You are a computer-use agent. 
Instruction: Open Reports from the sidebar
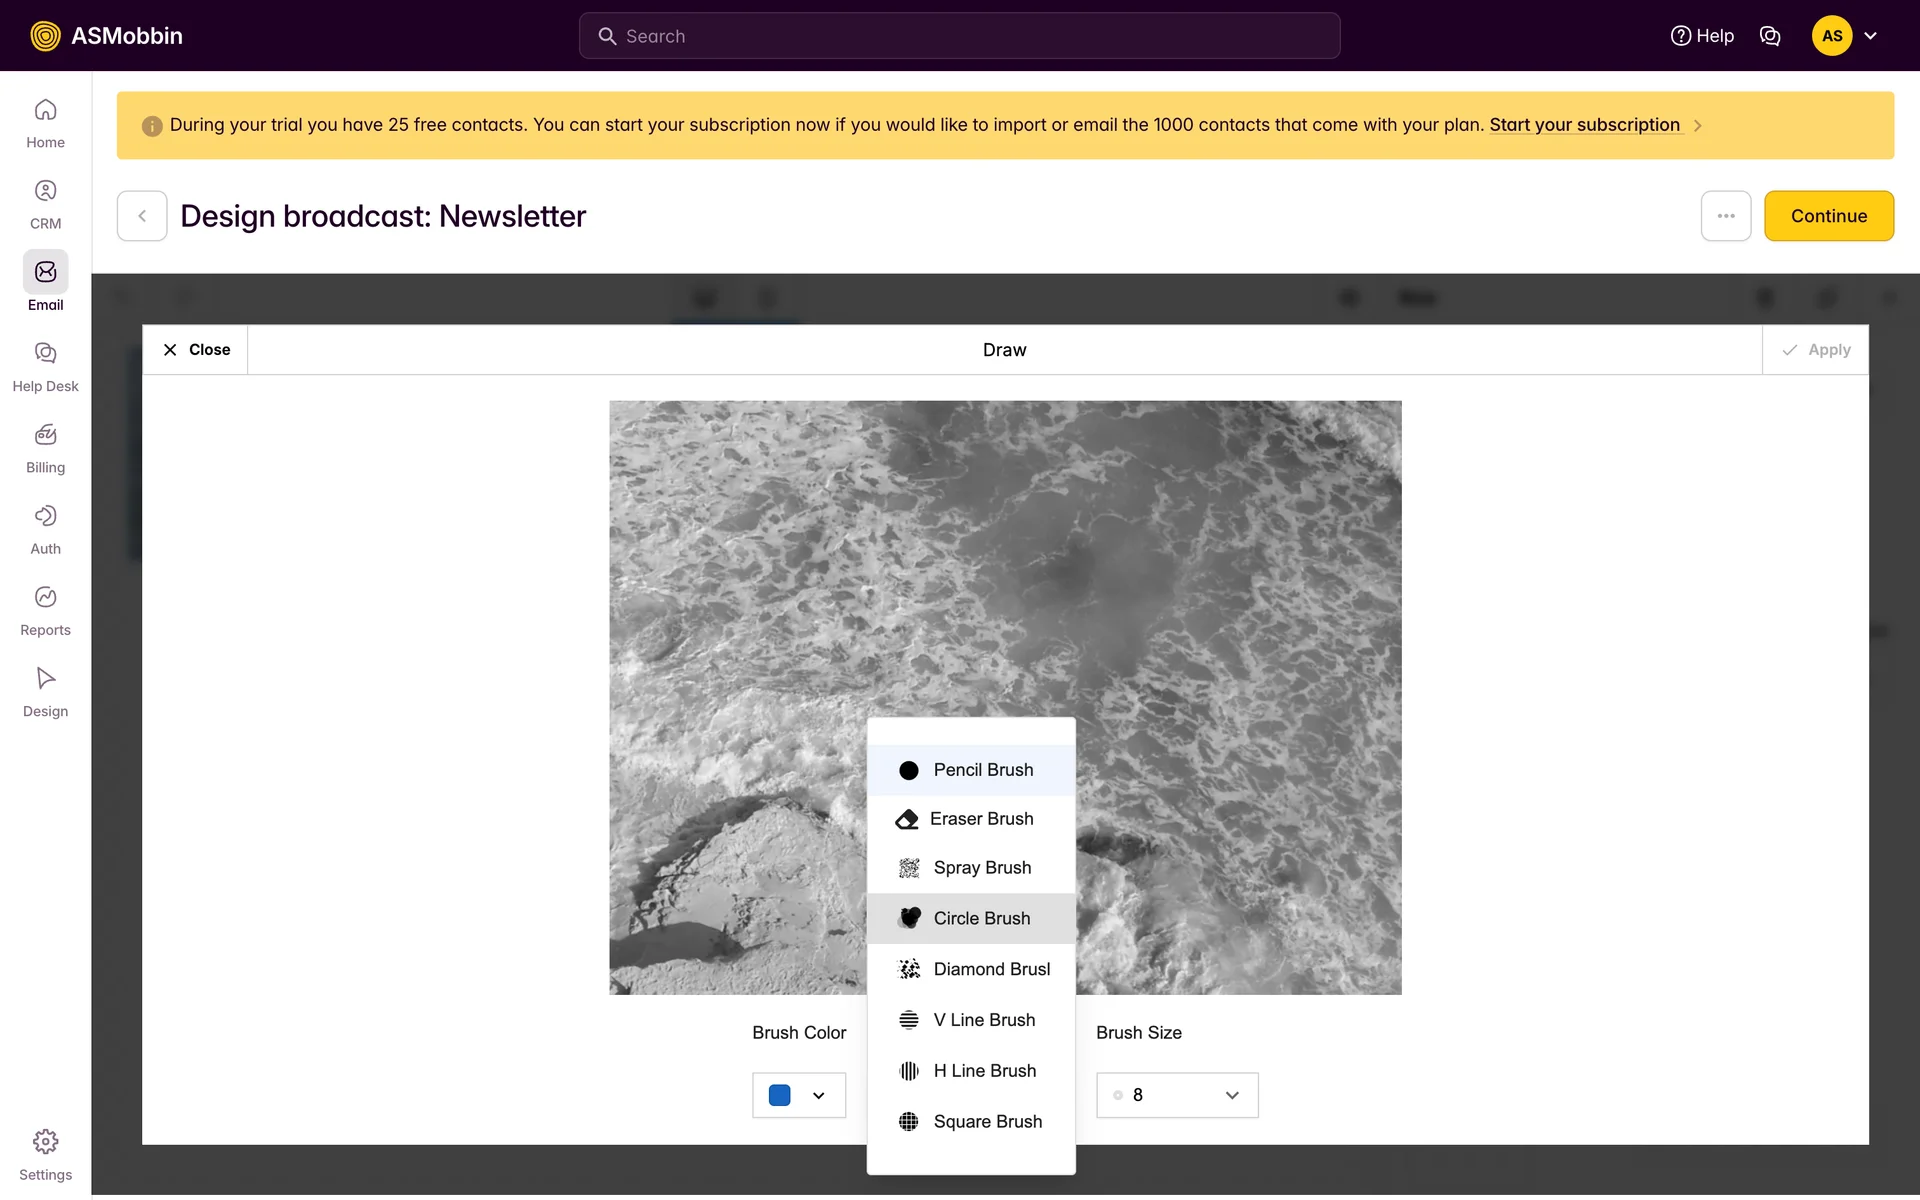click(45, 597)
